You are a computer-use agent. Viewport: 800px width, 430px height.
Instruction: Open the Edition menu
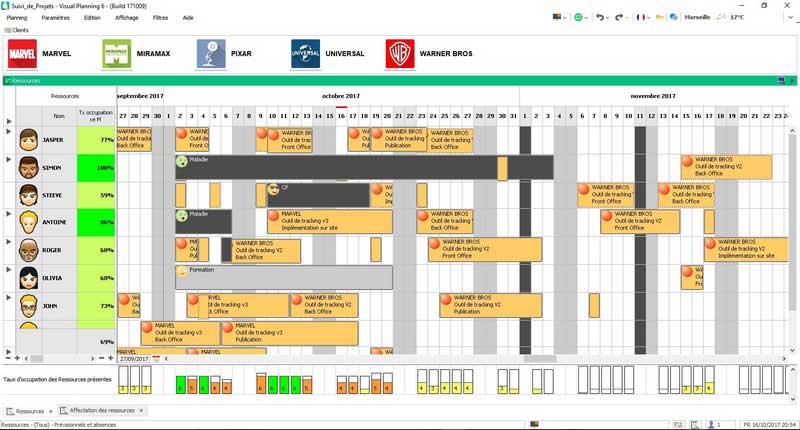click(92, 18)
